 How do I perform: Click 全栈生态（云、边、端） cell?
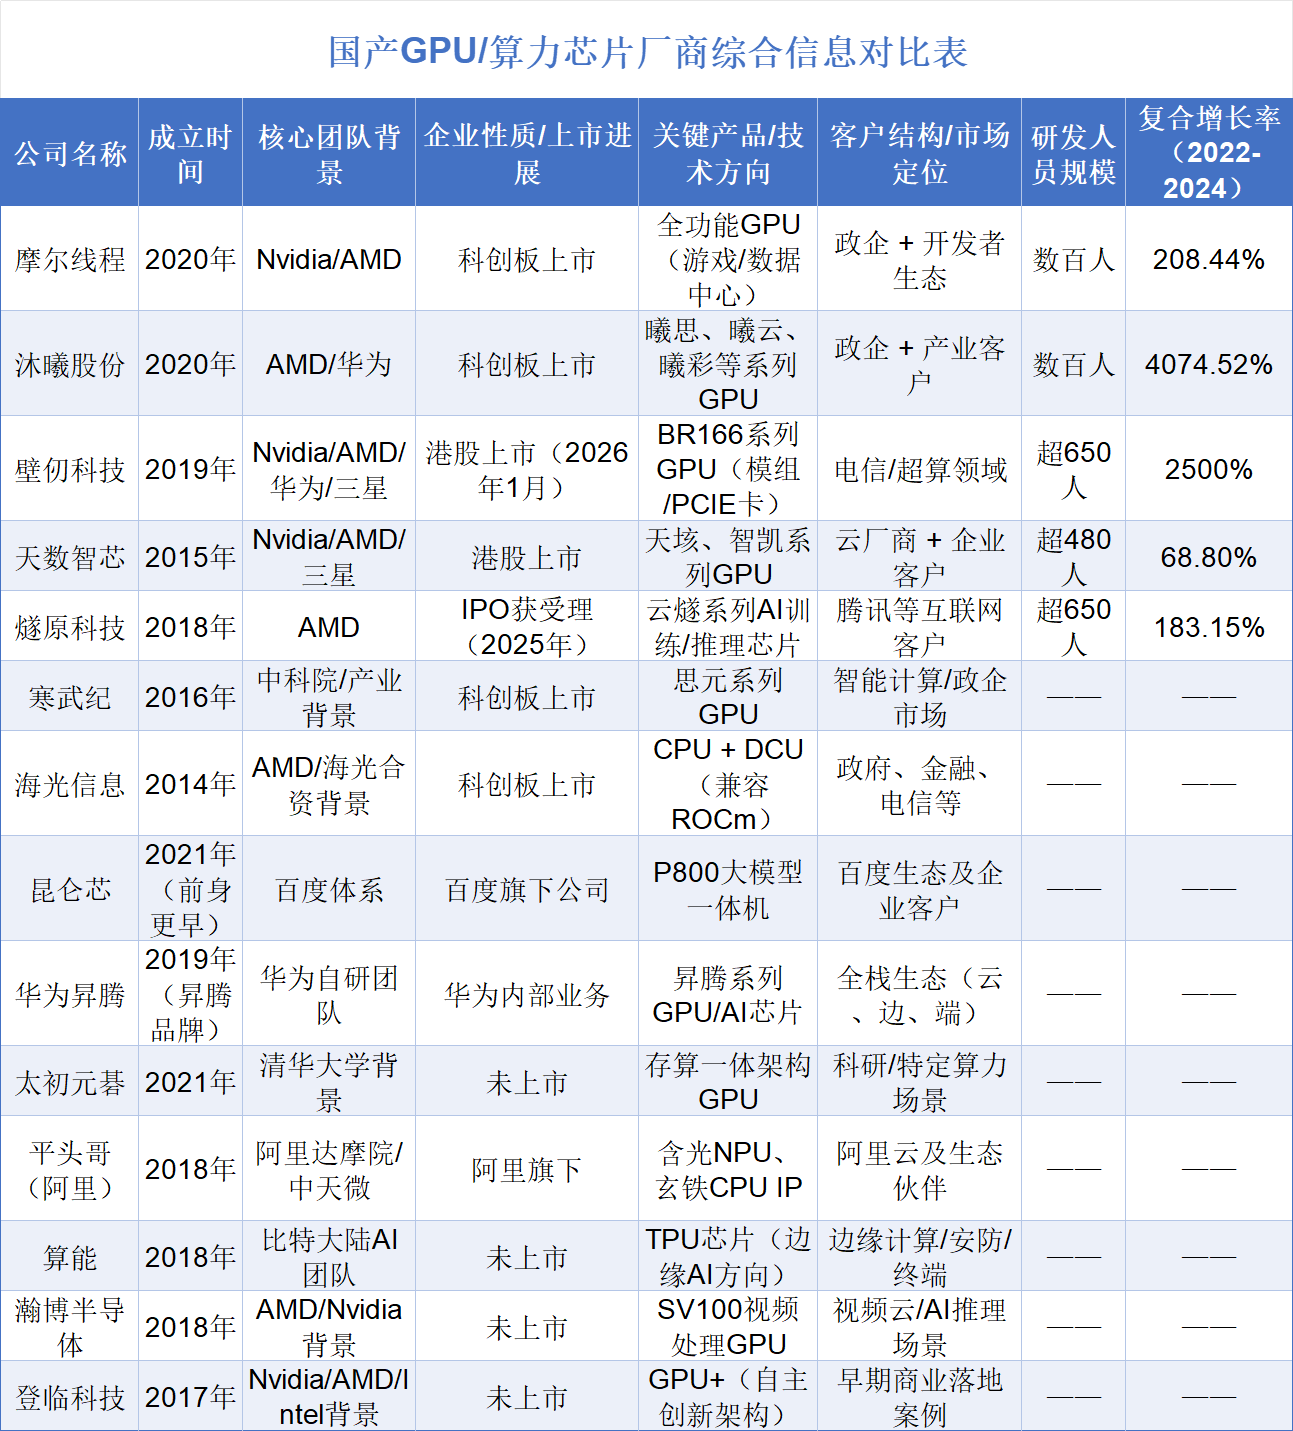click(x=919, y=994)
